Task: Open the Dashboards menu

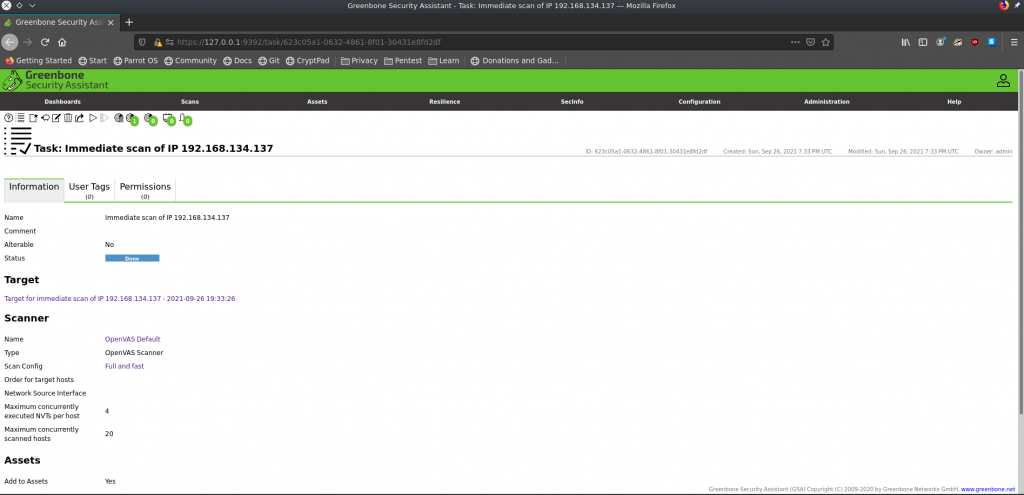Action: coord(63,102)
